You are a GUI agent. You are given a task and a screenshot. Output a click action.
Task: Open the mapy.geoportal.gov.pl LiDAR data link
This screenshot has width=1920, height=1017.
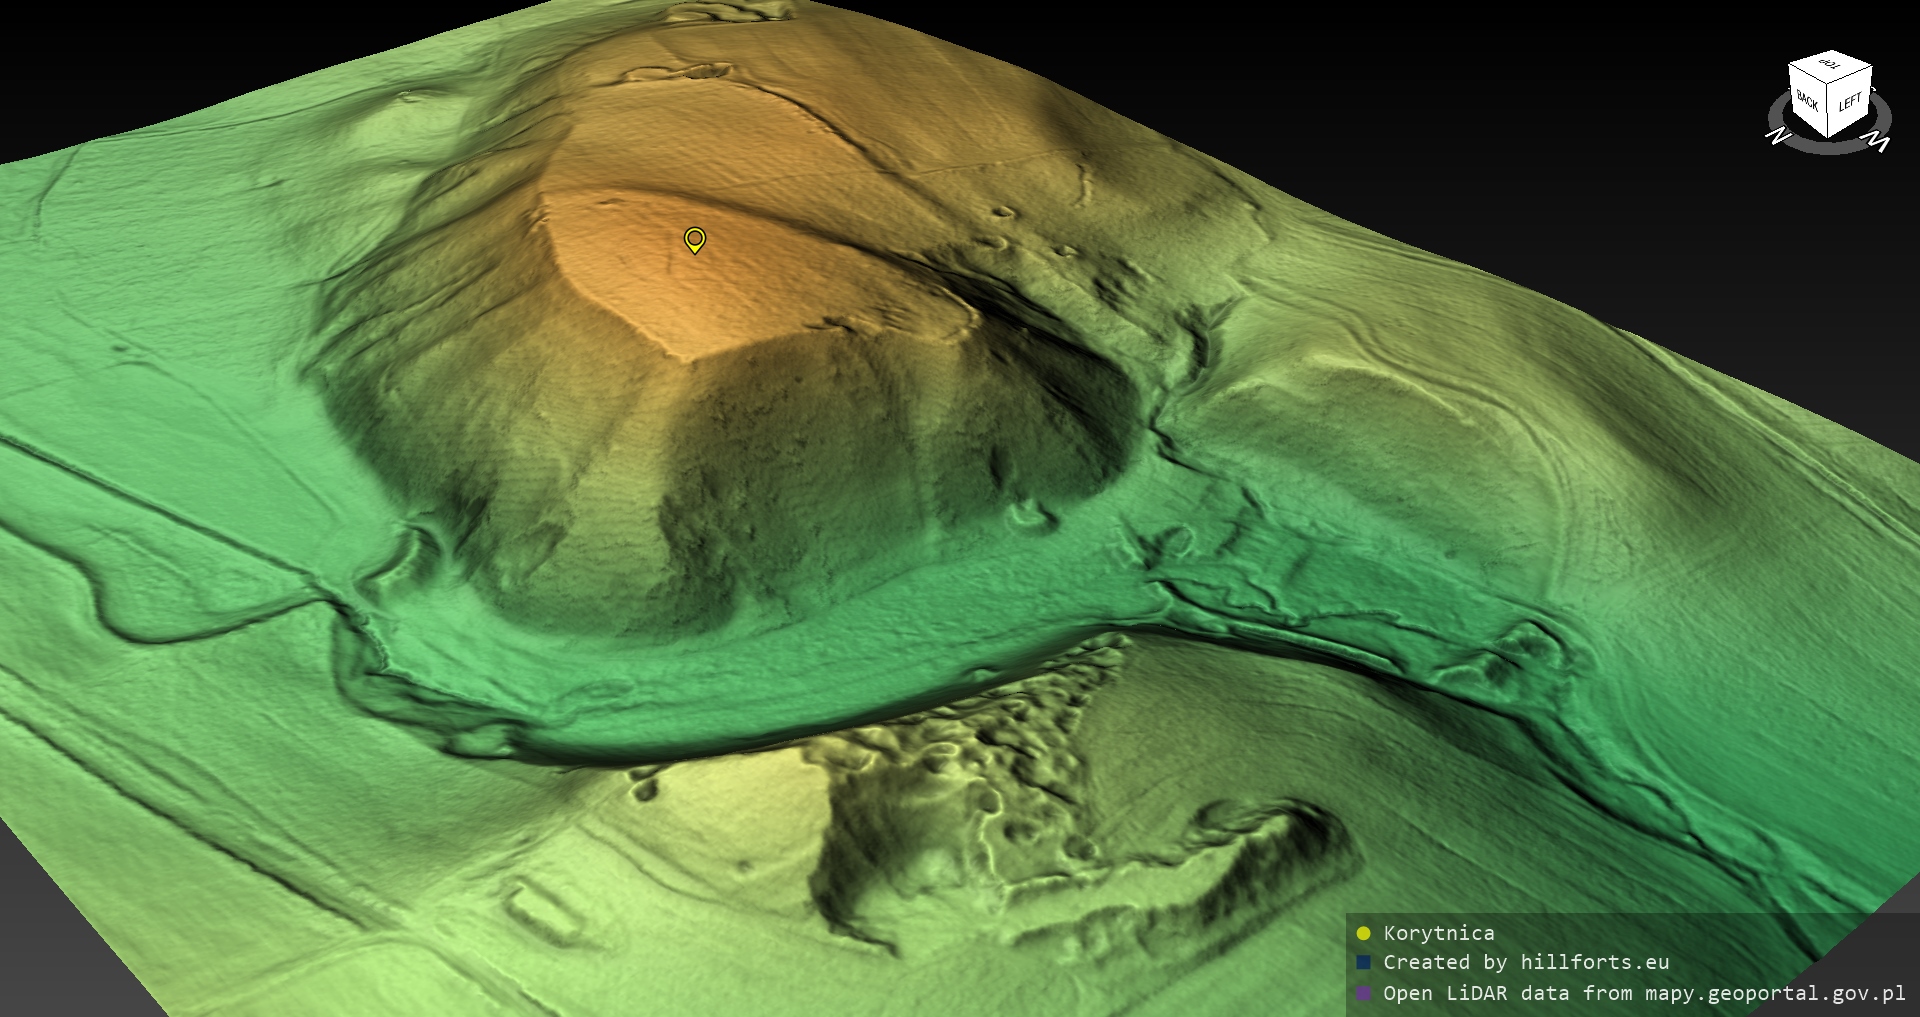tap(1643, 994)
